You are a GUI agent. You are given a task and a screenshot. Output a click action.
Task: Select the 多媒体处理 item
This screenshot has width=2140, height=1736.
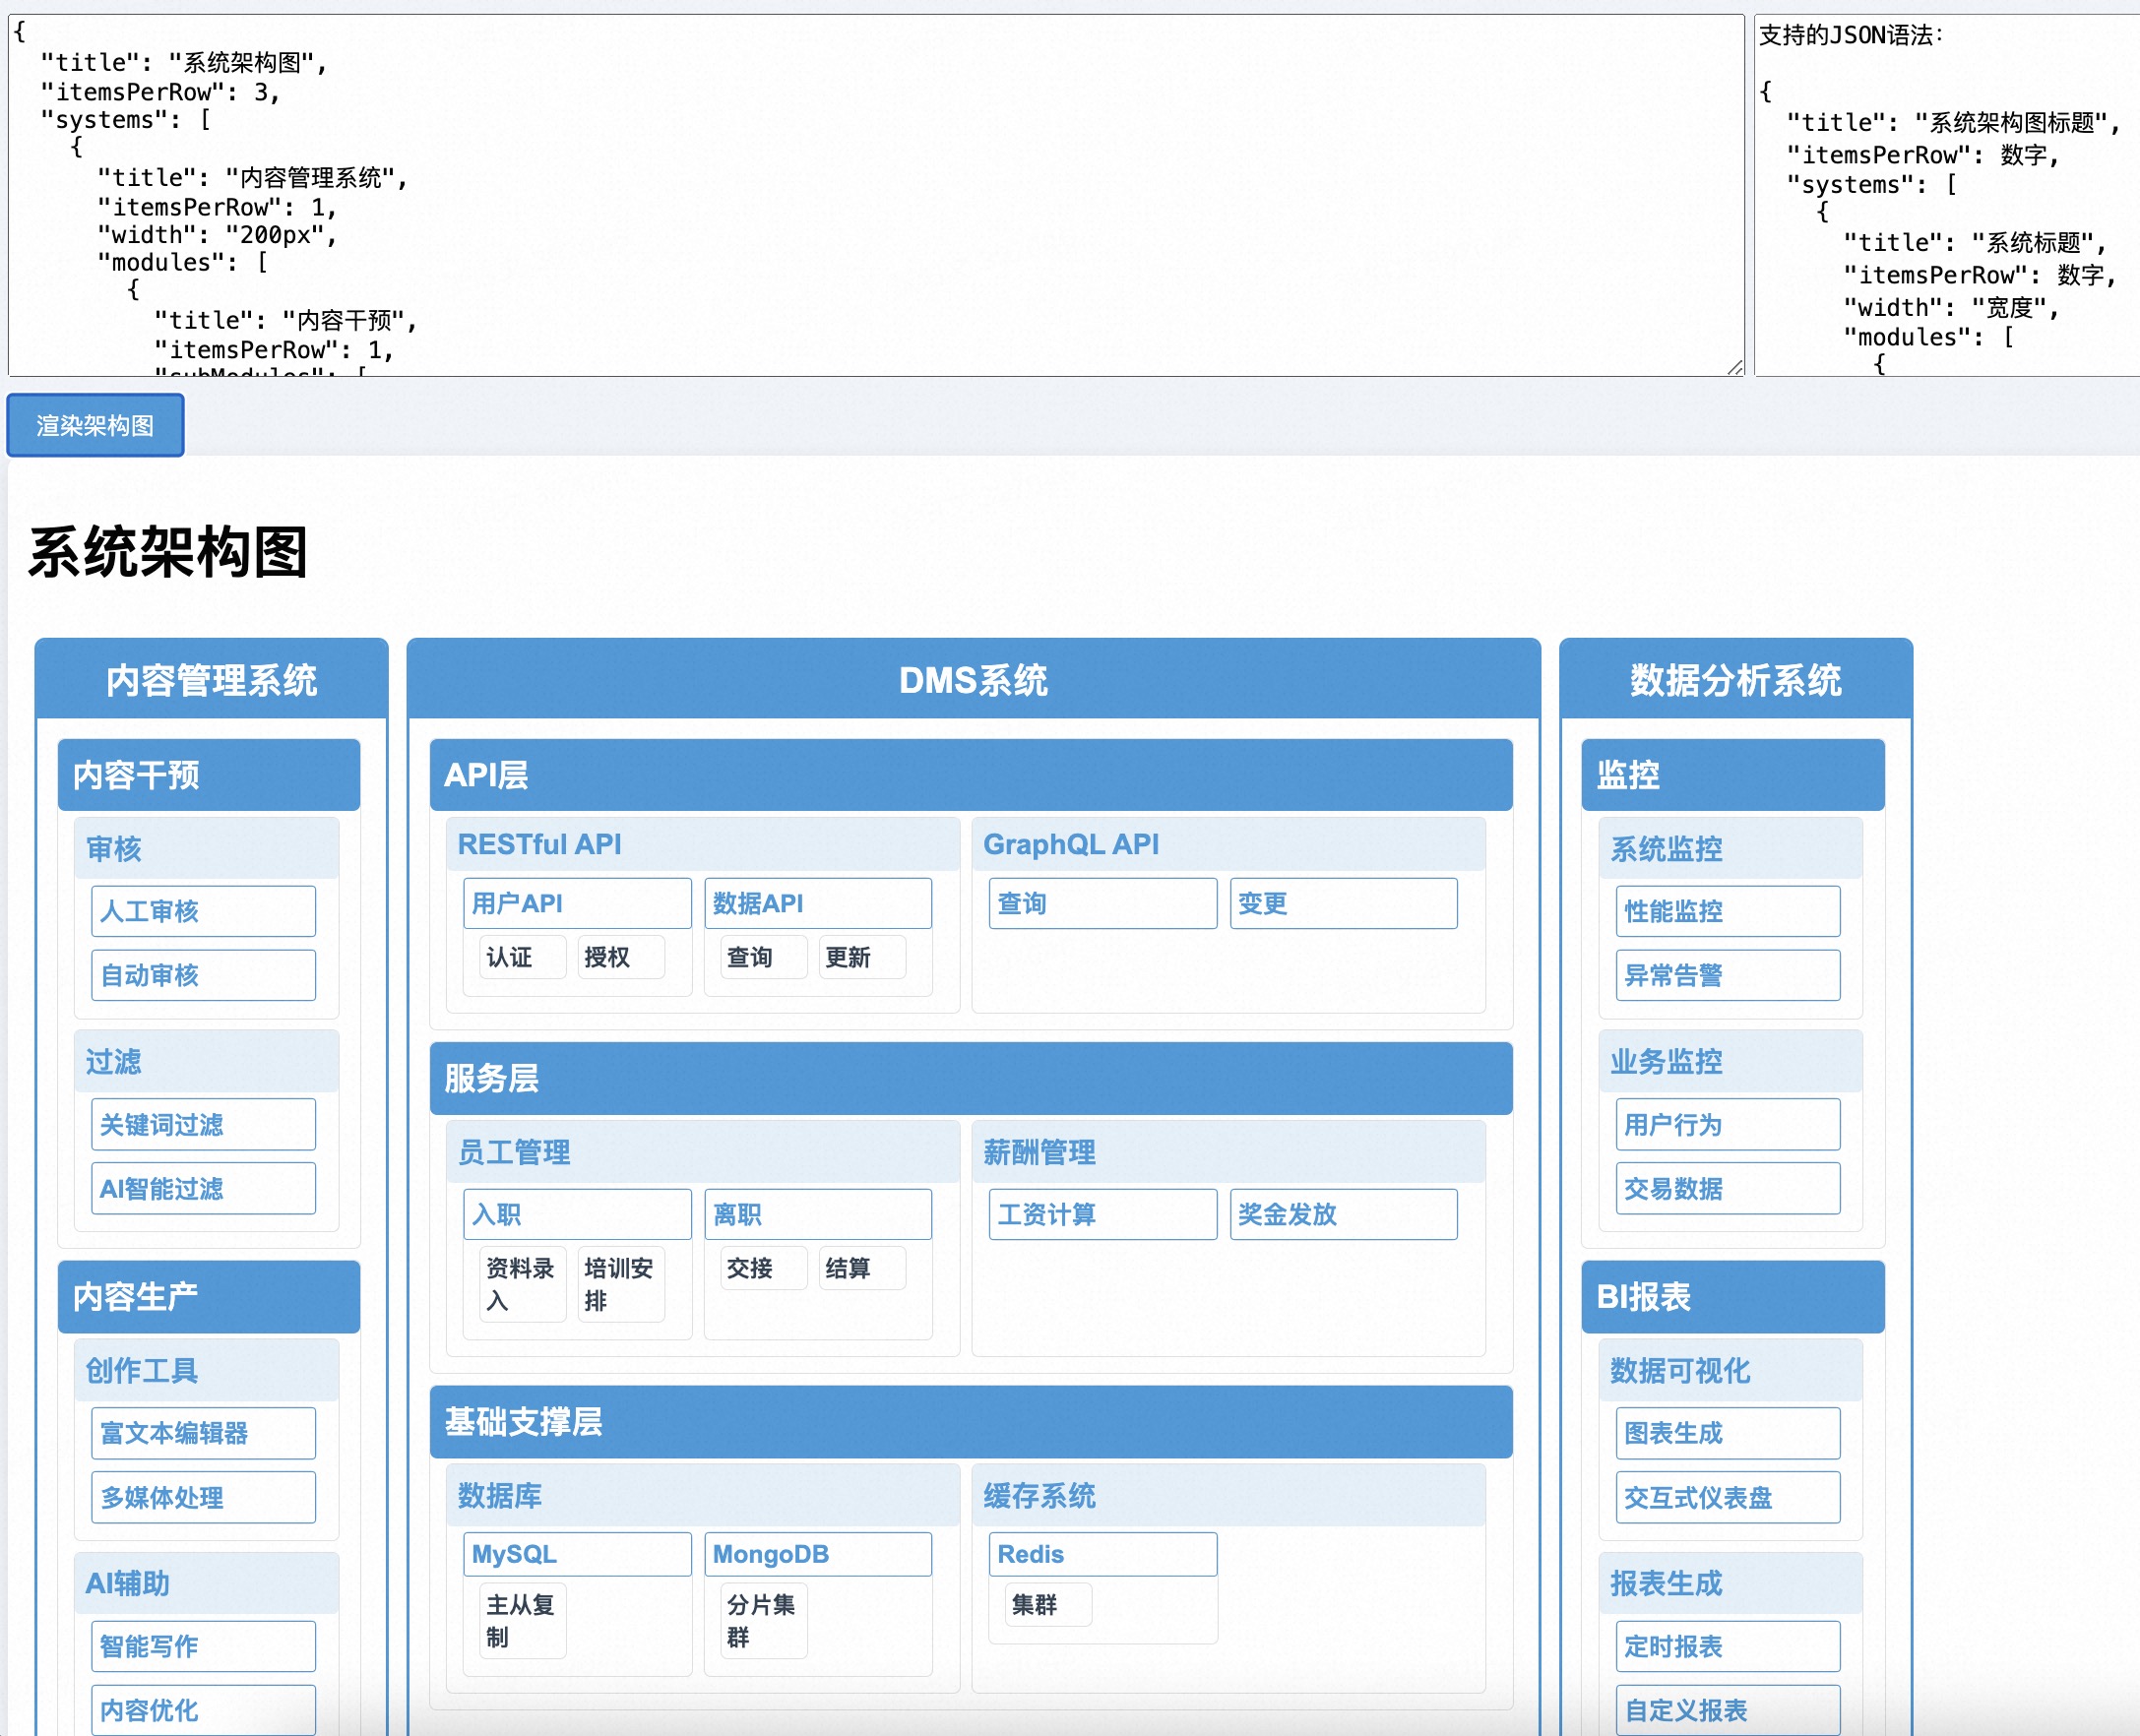pyautogui.click(x=204, y=1497)
